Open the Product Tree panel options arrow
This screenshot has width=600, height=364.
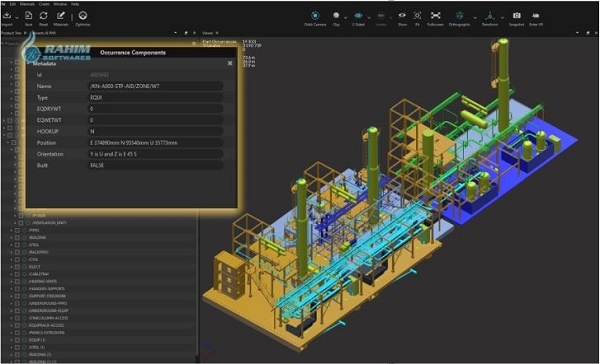(x=175, y=33)
